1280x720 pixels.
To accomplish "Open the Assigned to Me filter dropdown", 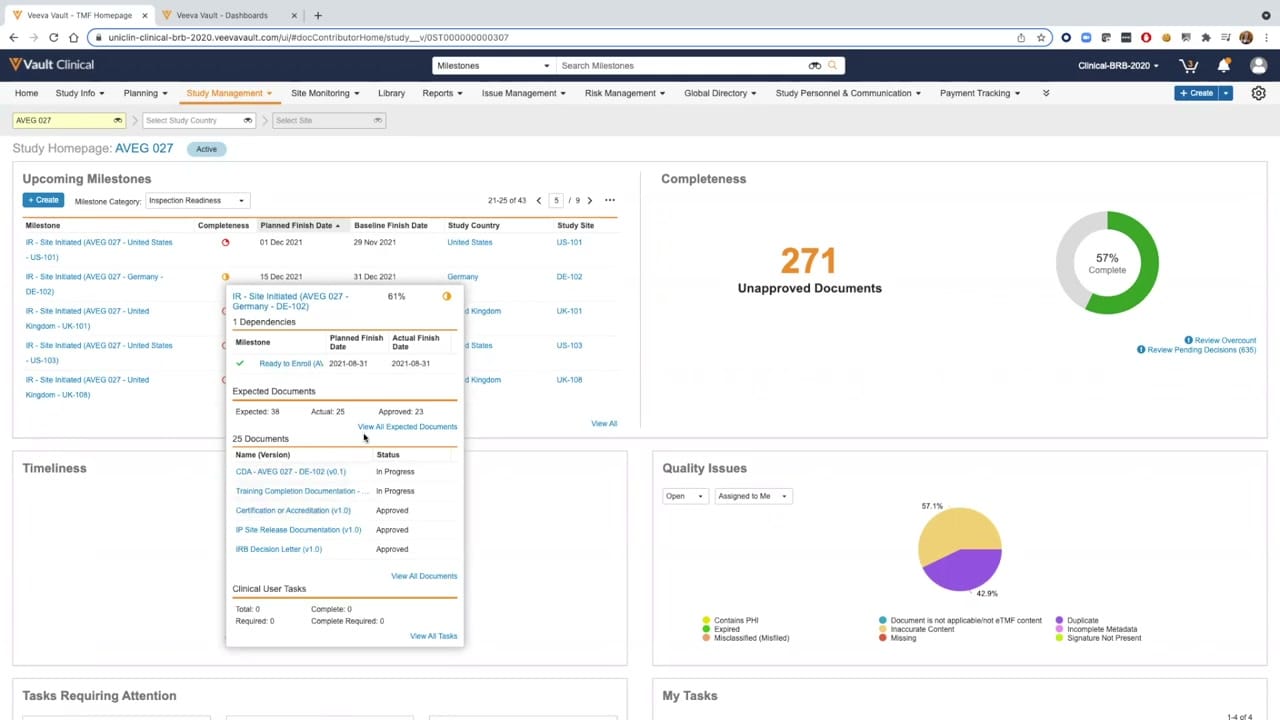I will click(x=754, y=496).
